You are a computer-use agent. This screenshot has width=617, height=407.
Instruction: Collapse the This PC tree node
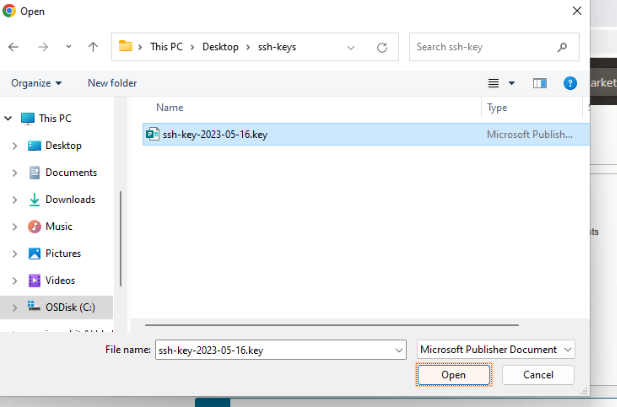[8, 118]
